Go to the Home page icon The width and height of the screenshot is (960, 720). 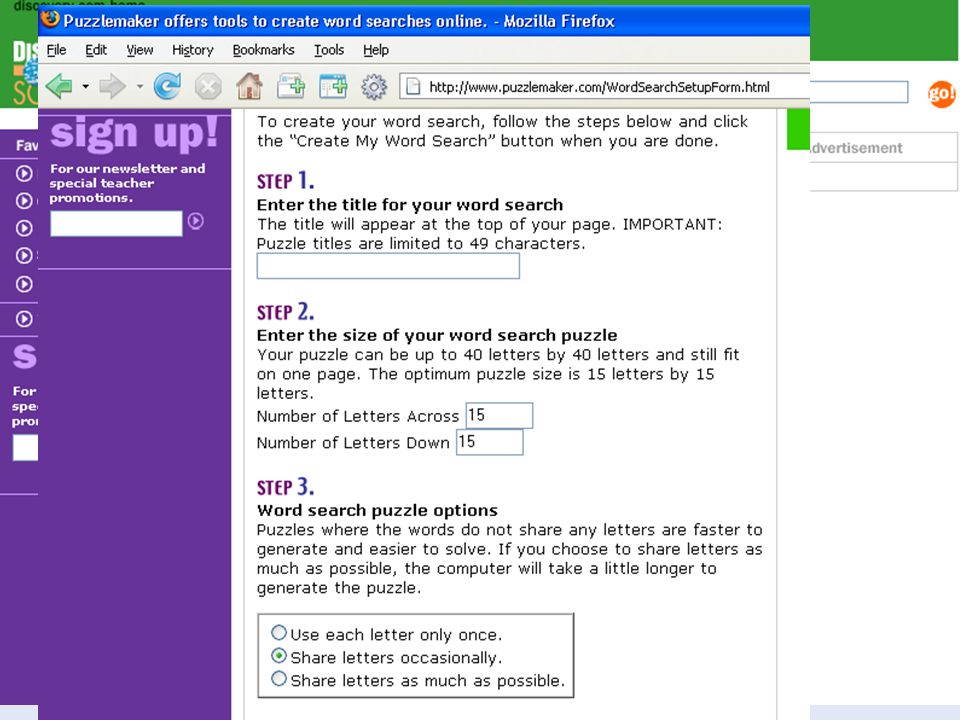tap(249, 86)
